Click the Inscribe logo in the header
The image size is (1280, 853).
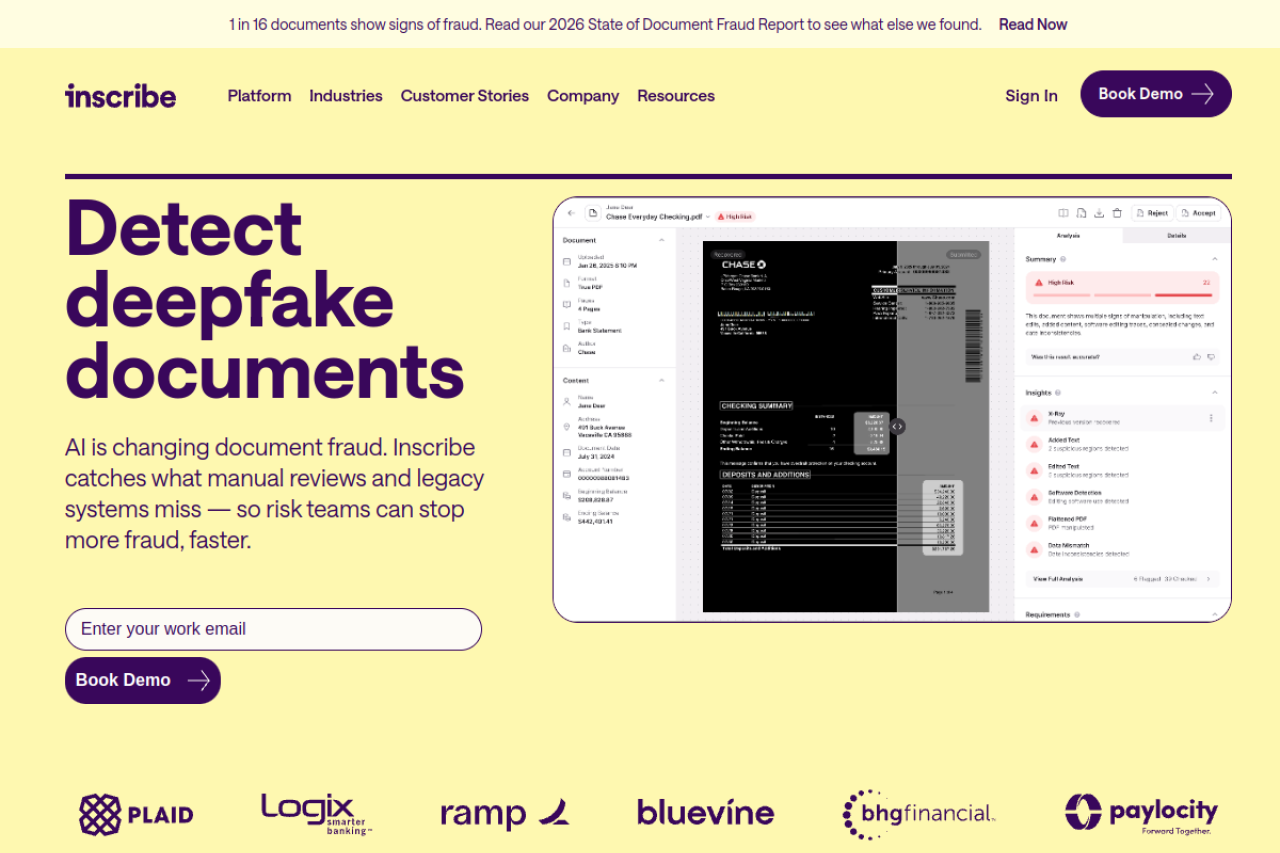[x=120, y=95]
